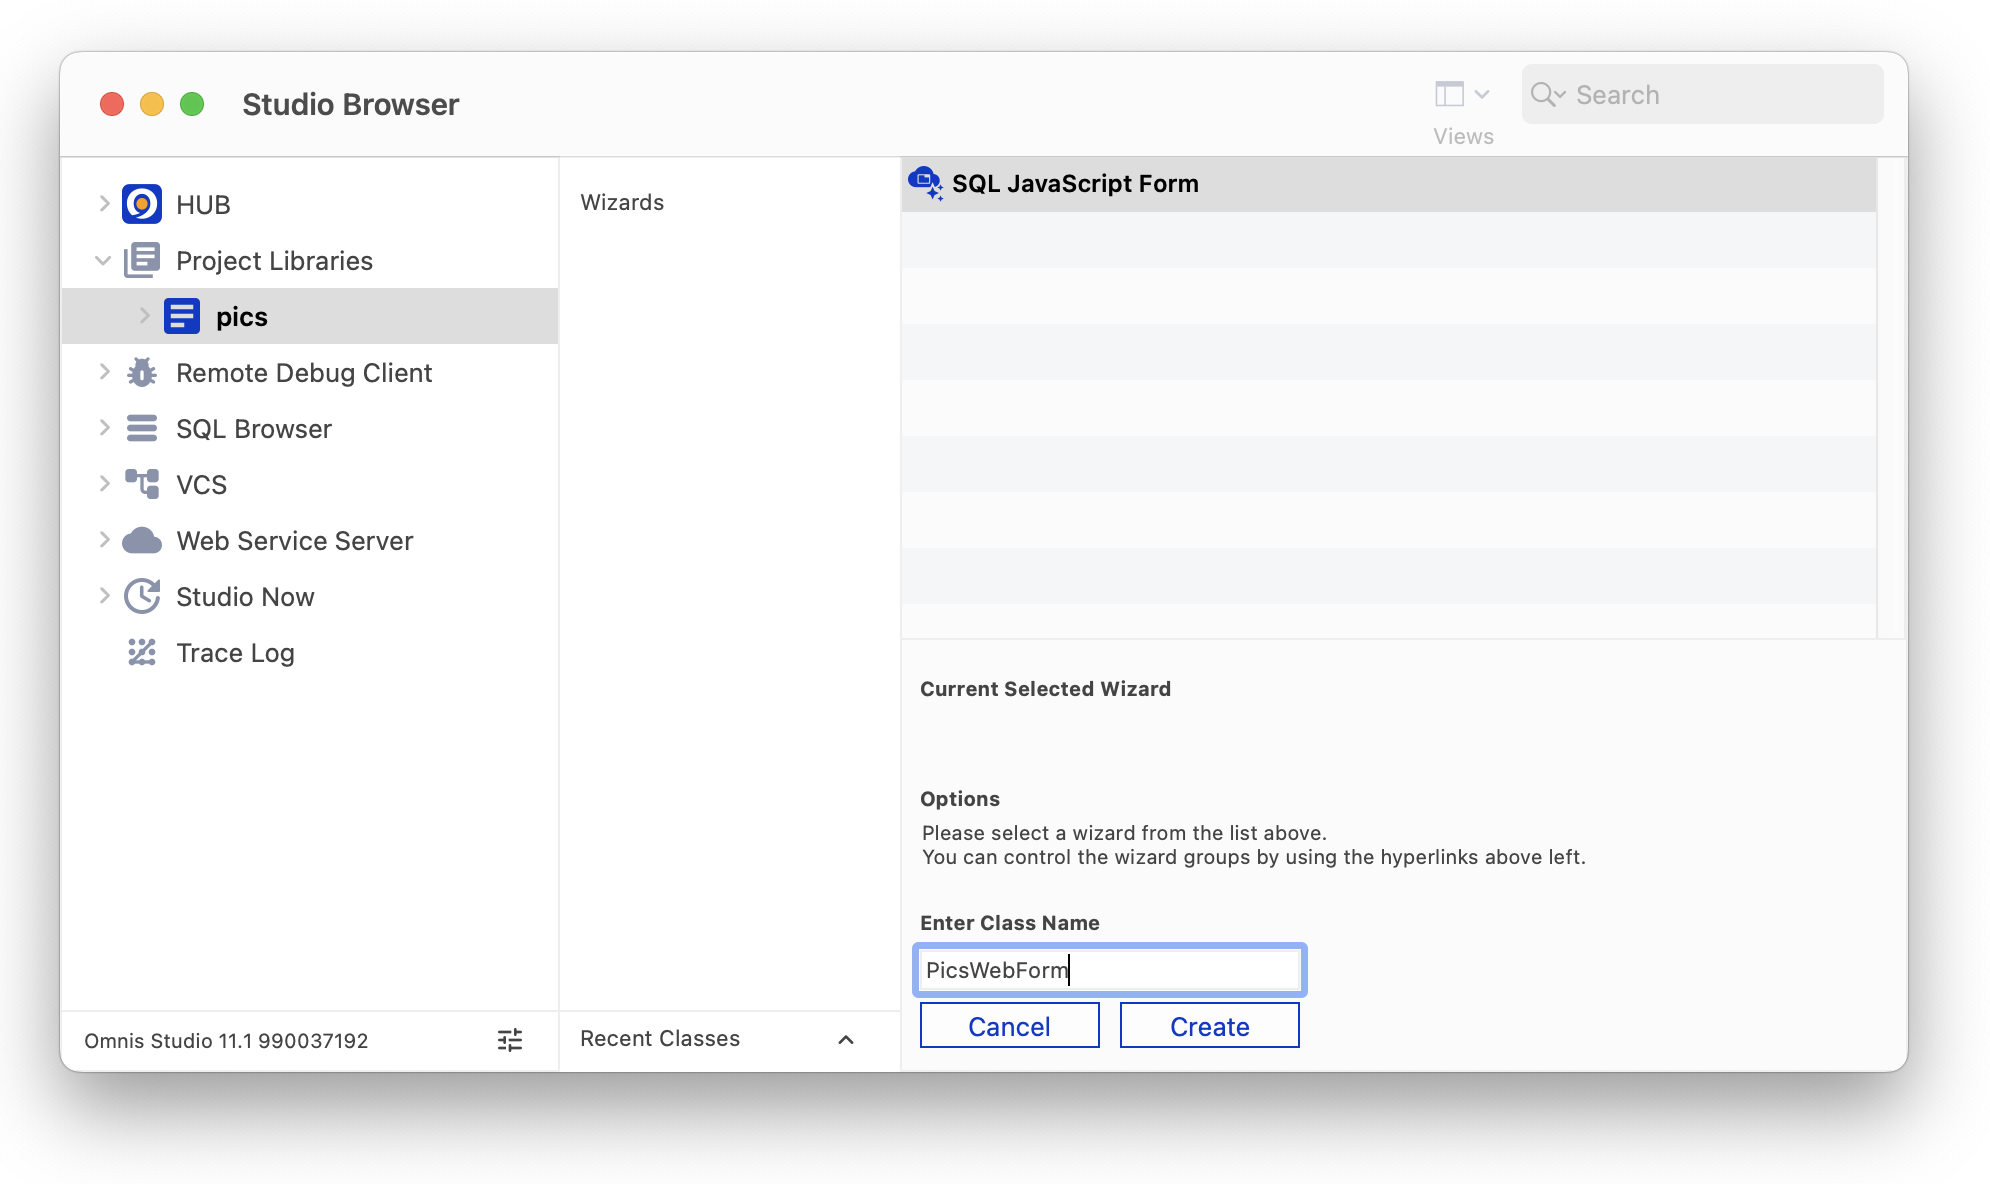Screen dimensions: 1990x1184
Task: Click the Trace Log icon
Action: click(142, 652)
